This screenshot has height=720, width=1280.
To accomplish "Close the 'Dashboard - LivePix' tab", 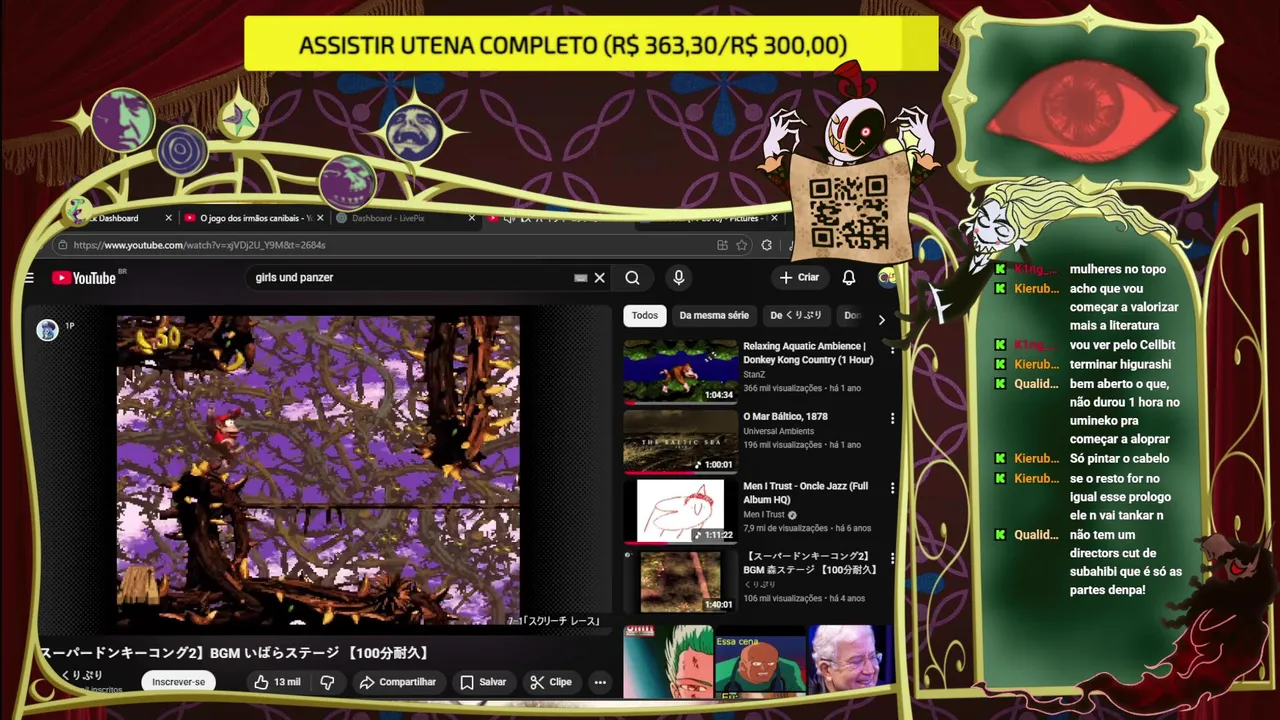I will click(x=472, y=218).
